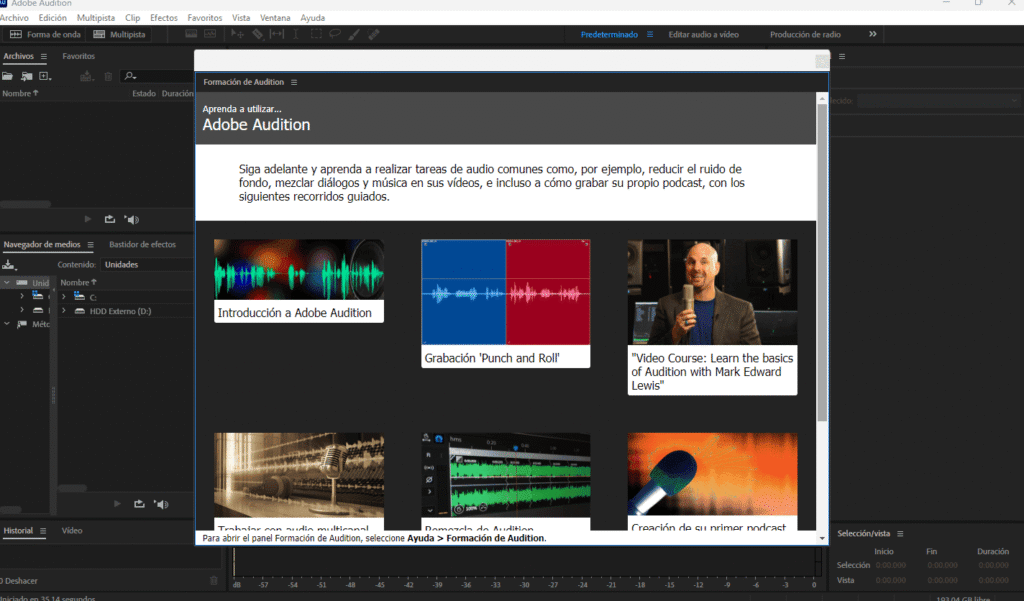Select the Paintbrush Selection tool

click(x=354, y=34)
